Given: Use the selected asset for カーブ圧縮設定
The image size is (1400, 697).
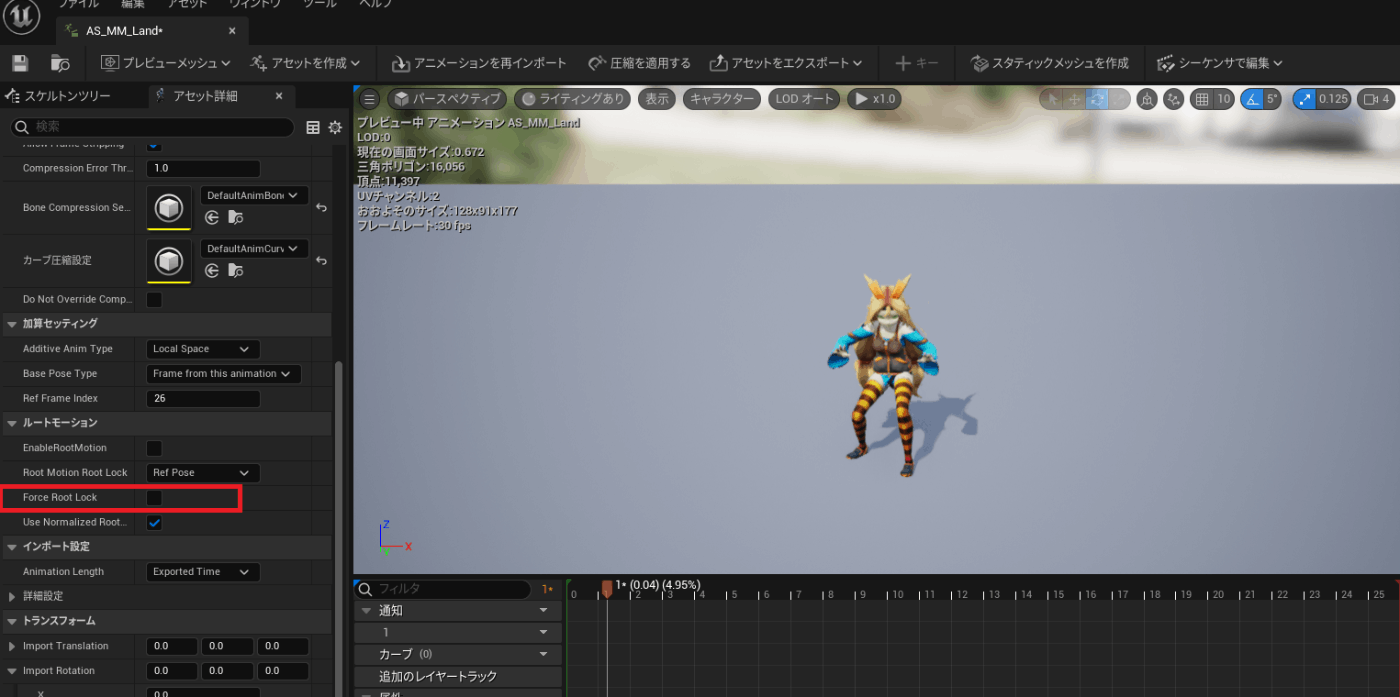Looking at the screenshot, I should 212,270.
